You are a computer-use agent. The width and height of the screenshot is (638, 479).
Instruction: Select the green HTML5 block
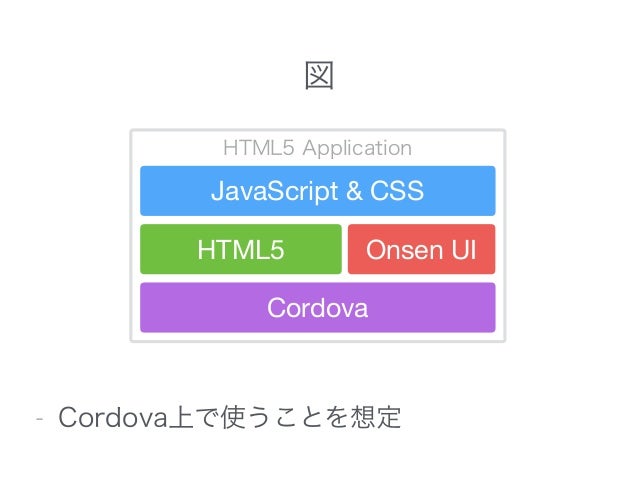[x=241, y=249]
